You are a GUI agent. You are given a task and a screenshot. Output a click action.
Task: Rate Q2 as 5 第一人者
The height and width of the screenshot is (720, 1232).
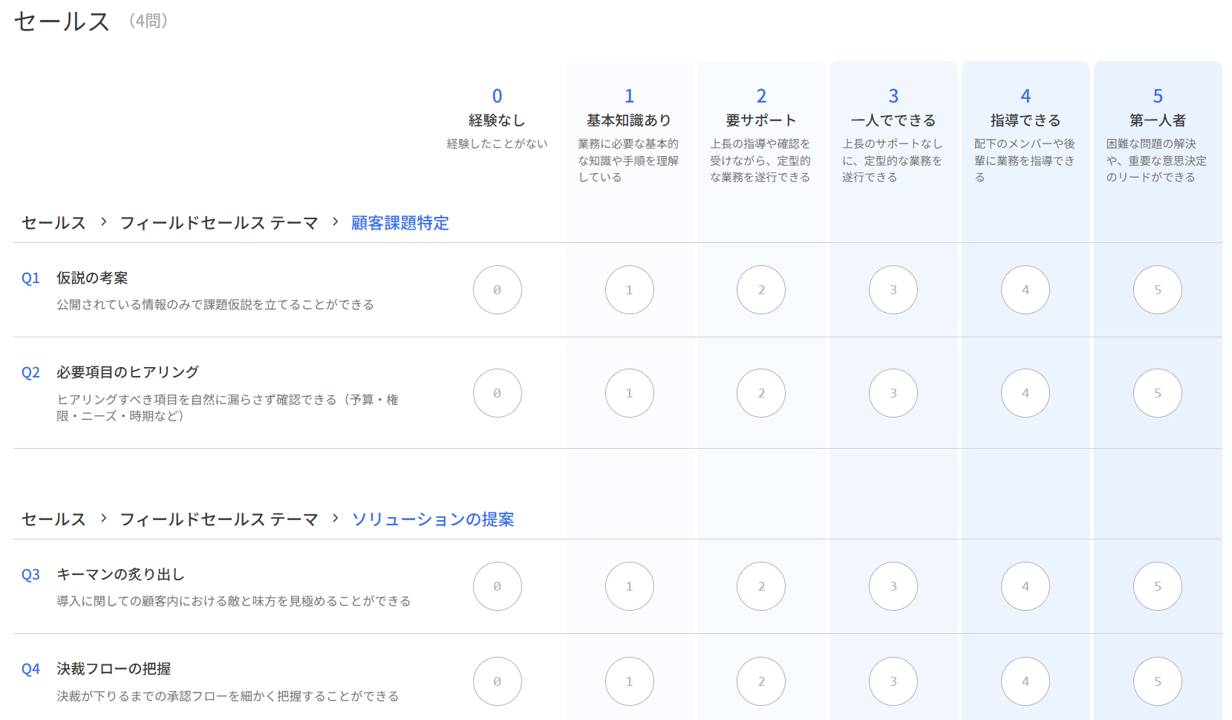[1157, 392]
